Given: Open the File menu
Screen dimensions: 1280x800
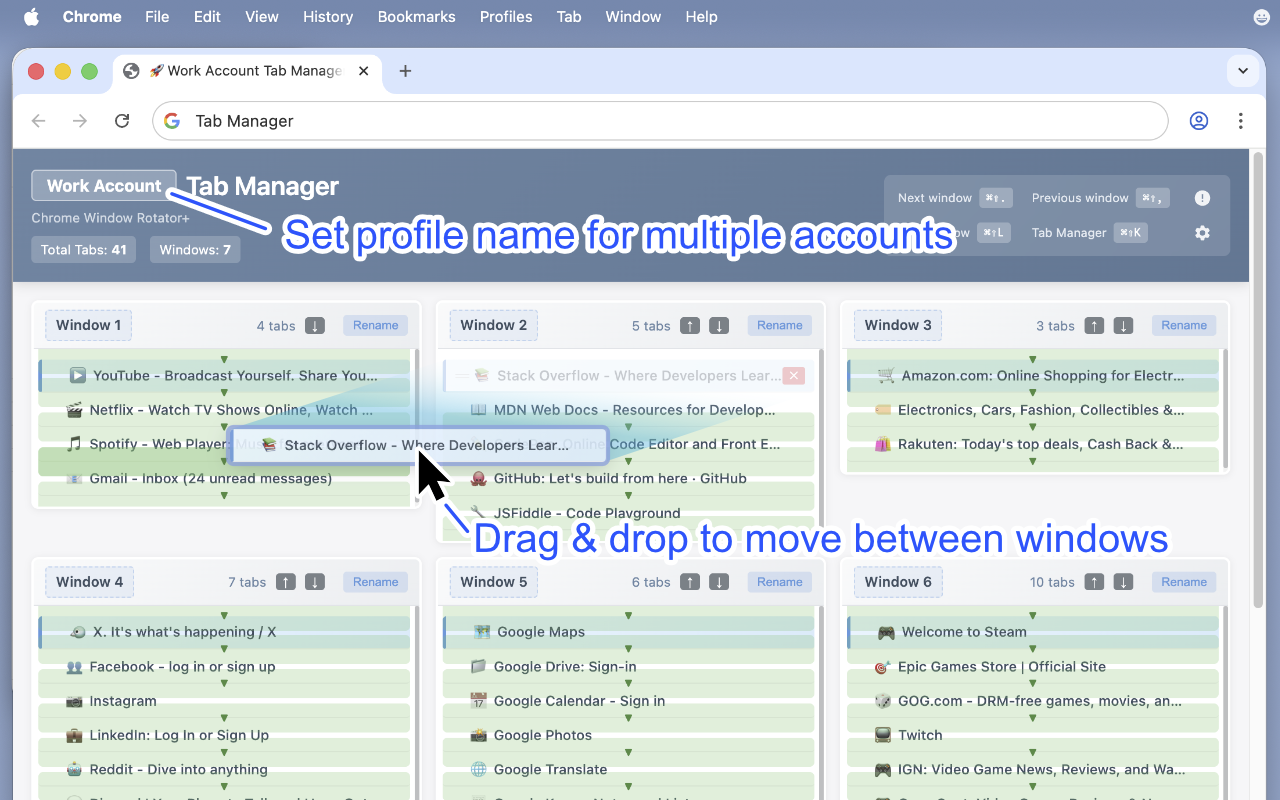Looking at the screenshot, I should tap(157, 17).
